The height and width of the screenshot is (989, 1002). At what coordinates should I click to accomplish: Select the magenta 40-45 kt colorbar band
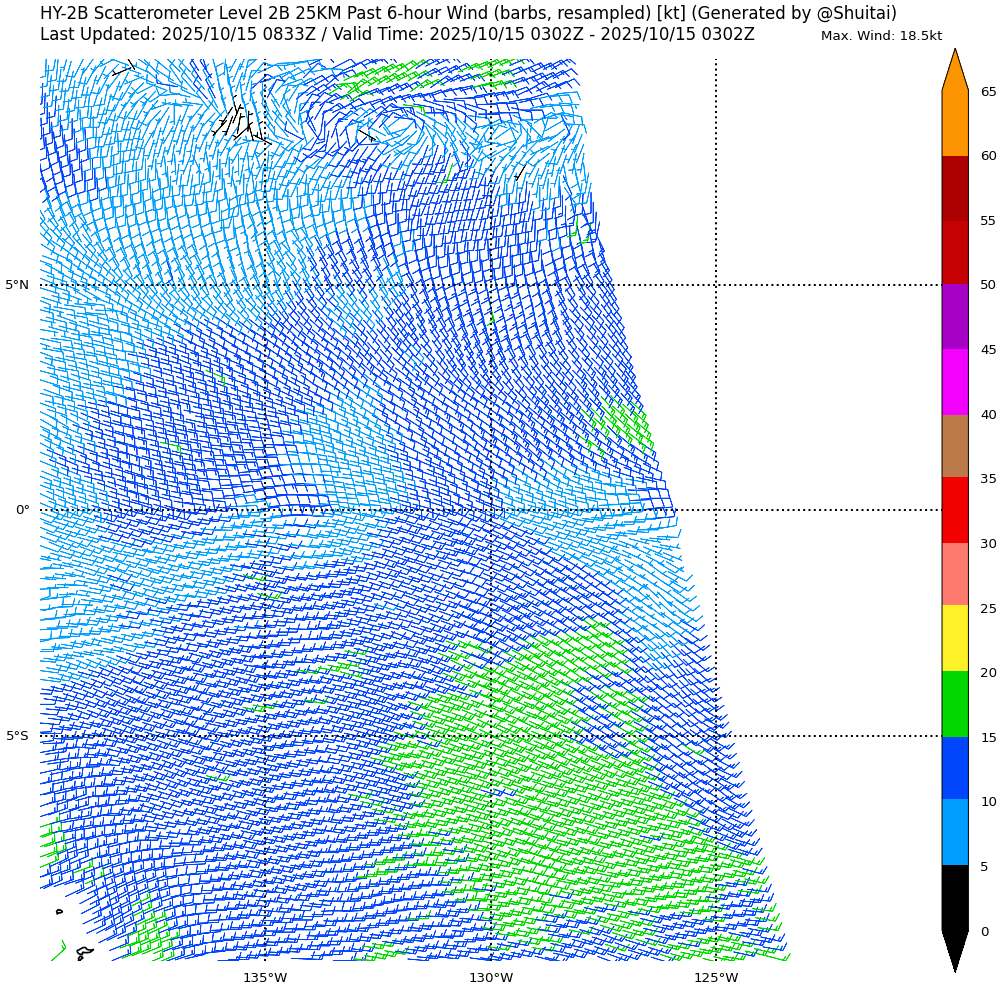tap(955, 381)
